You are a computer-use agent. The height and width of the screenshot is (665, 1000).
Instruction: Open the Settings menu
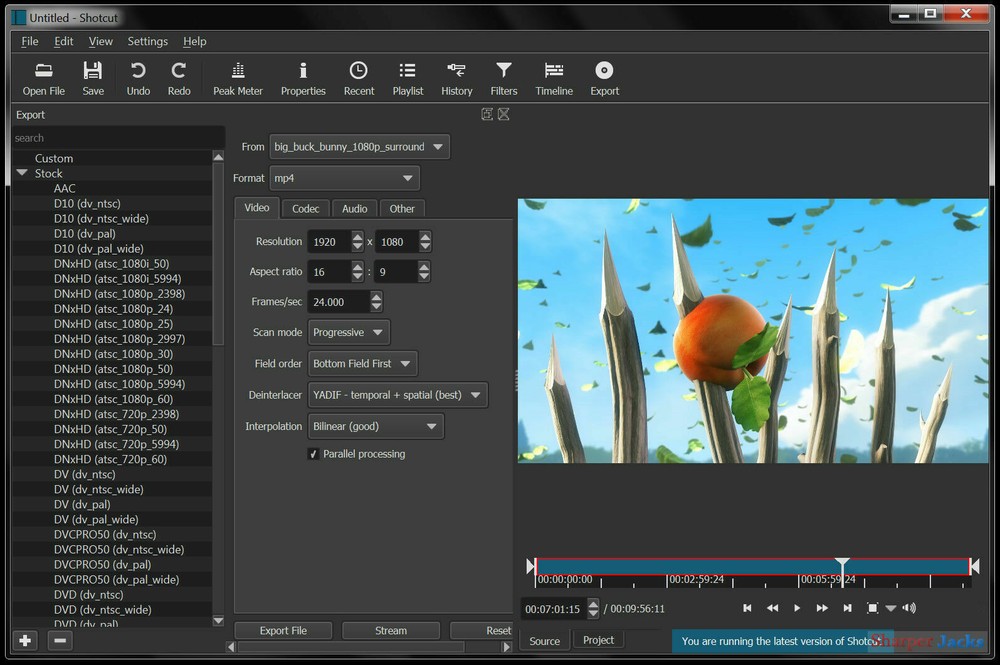point(147,41)
